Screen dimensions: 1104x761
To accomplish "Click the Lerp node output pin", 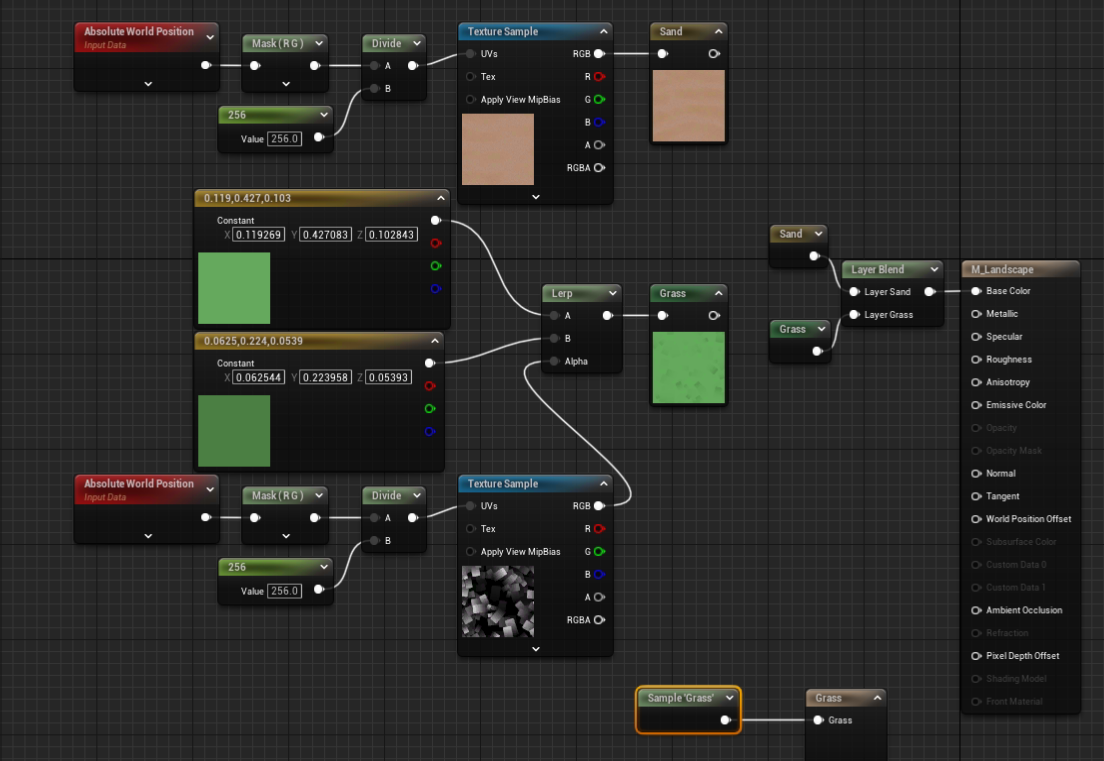I will (608, 315).
